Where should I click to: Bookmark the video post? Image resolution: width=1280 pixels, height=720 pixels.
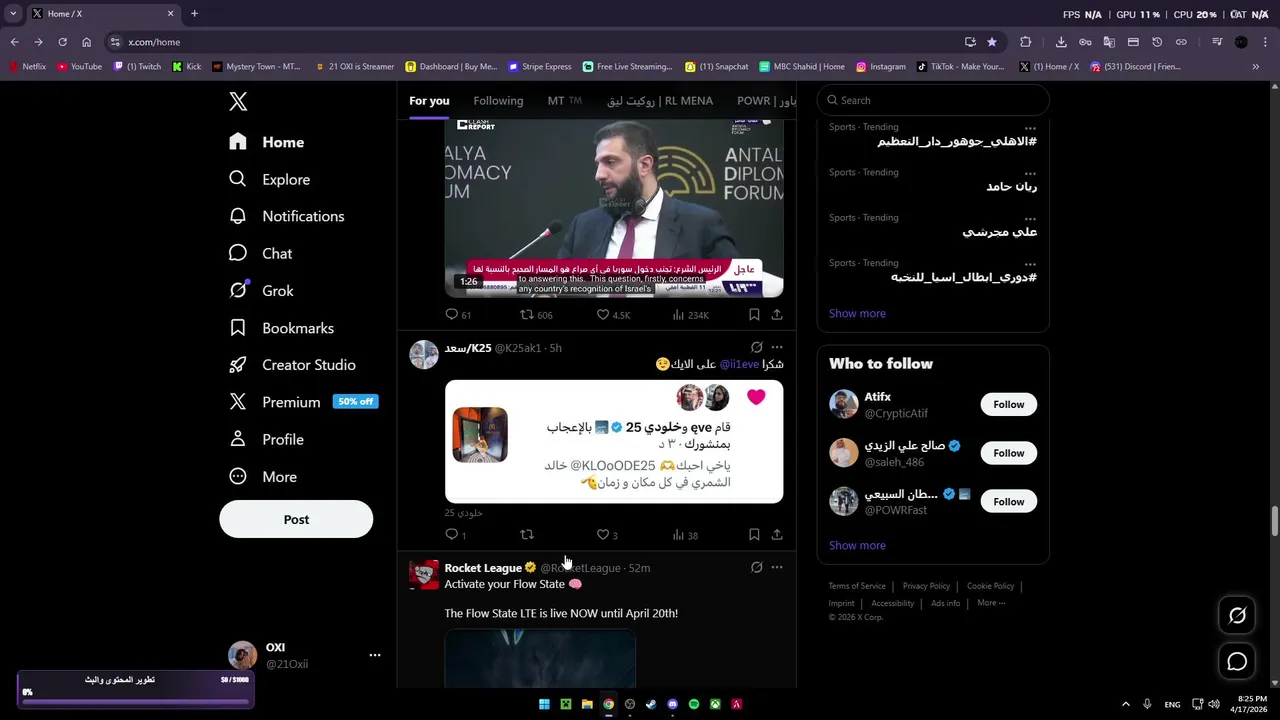754,314
